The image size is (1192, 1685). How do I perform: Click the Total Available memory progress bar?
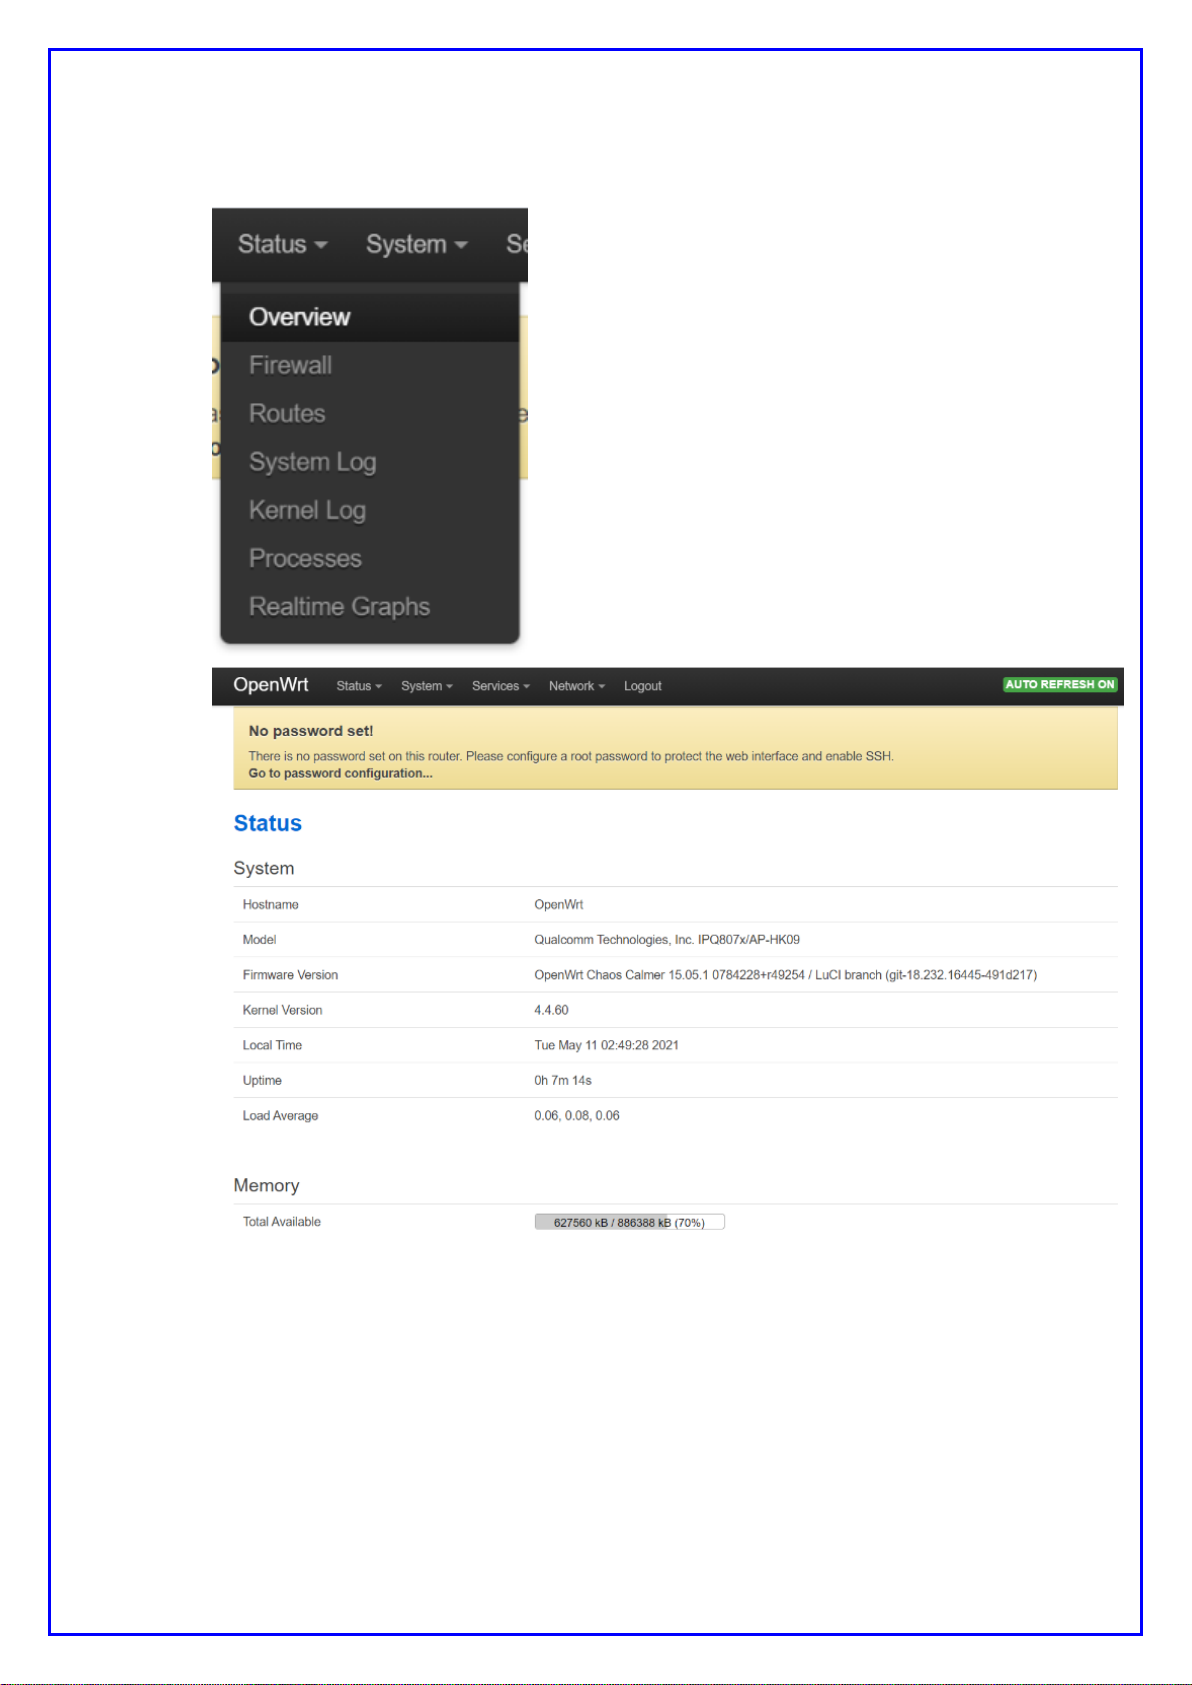click(629, 1222)
